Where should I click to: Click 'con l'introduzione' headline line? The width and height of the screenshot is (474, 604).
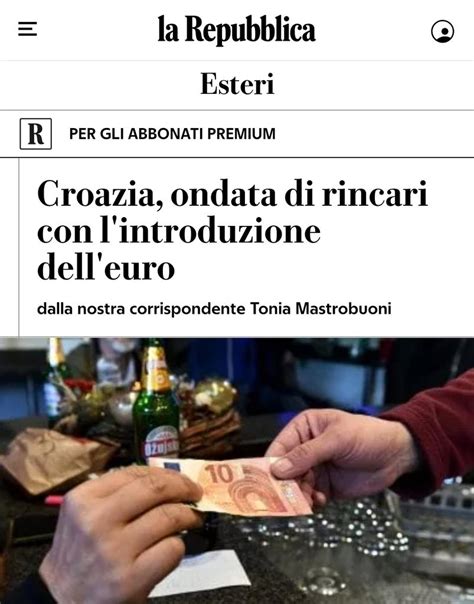pos(179,231)
